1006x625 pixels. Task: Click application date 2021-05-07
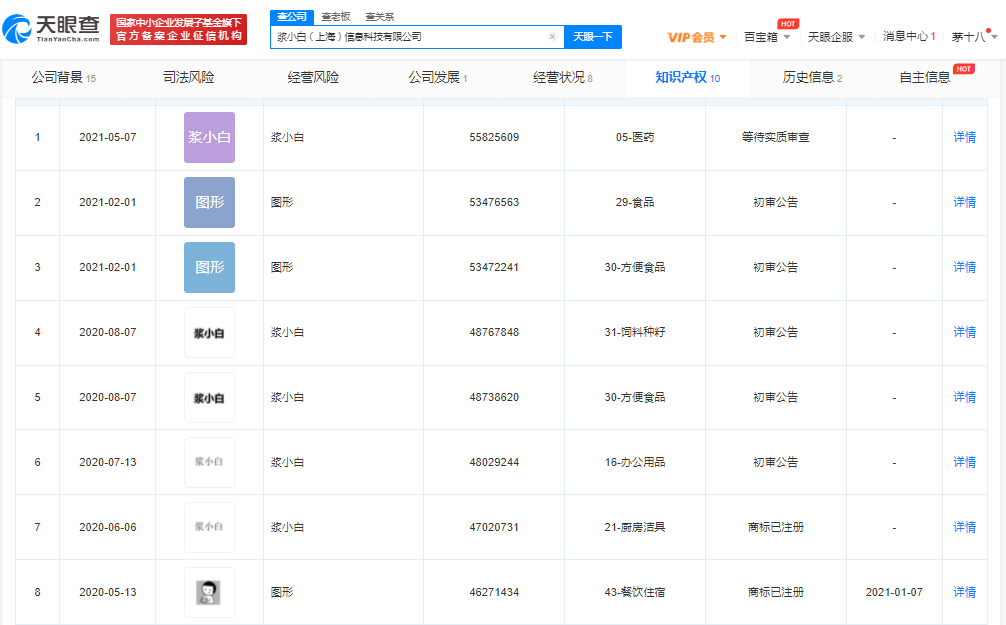108,137
